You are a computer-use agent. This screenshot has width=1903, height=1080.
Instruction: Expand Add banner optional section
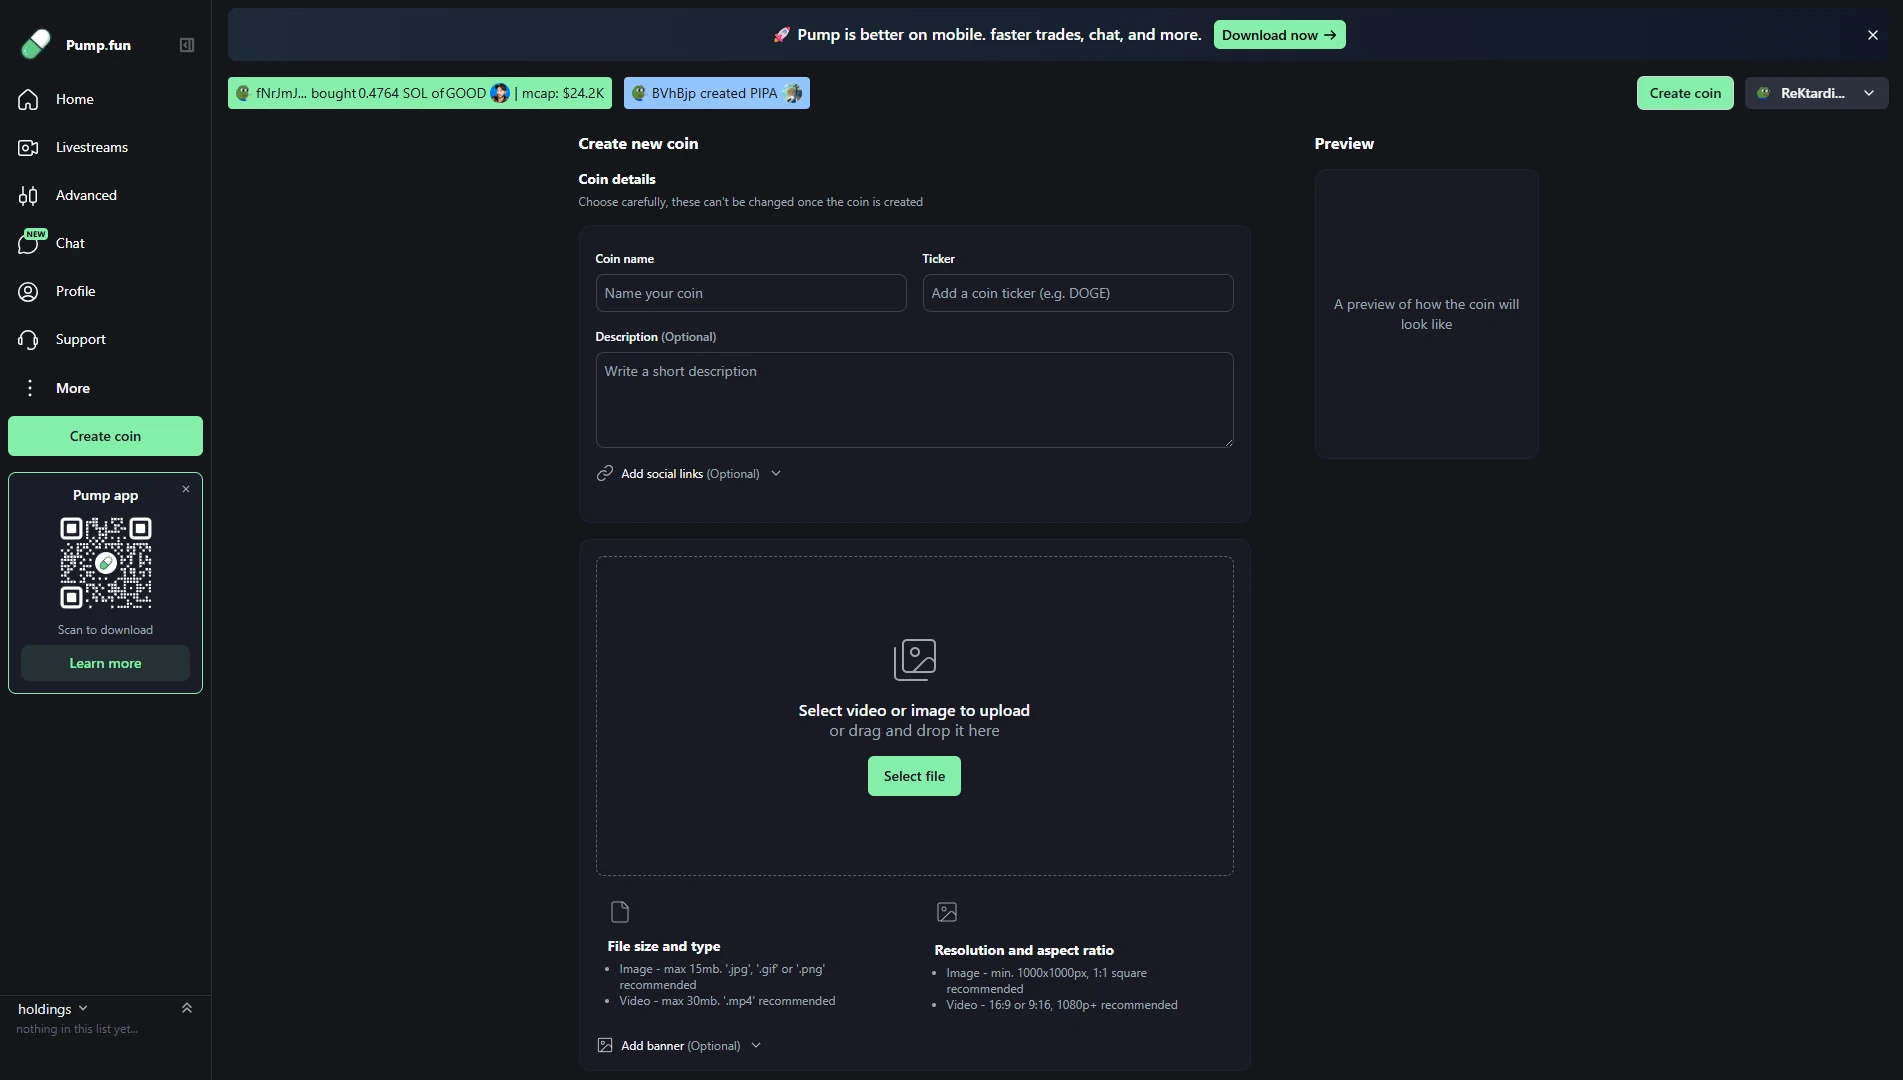679,1046
